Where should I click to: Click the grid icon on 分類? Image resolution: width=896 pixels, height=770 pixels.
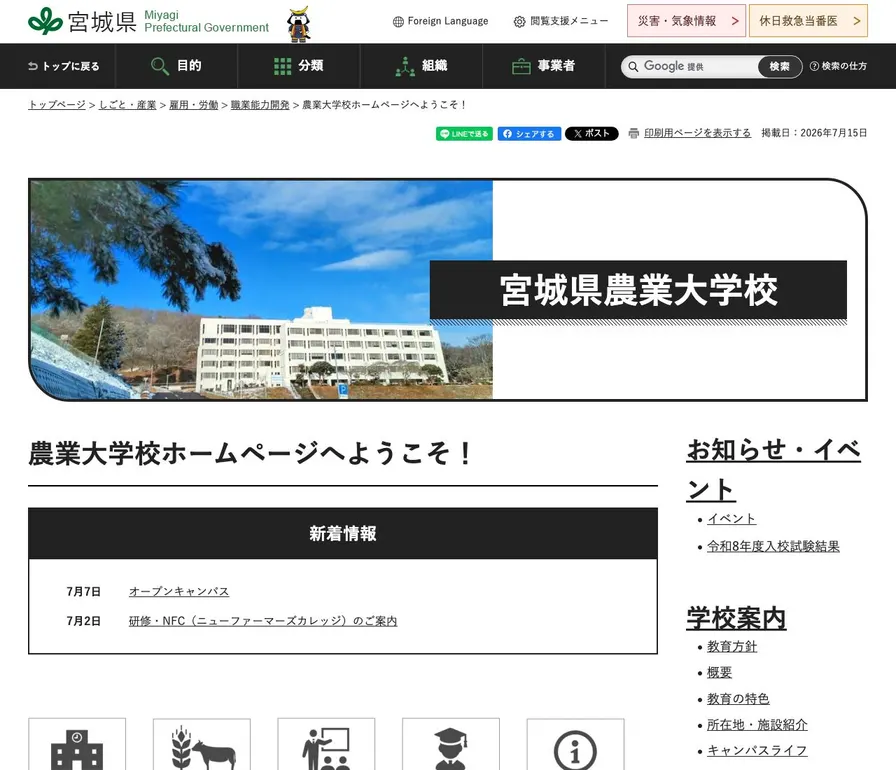(x=282, y=66)
